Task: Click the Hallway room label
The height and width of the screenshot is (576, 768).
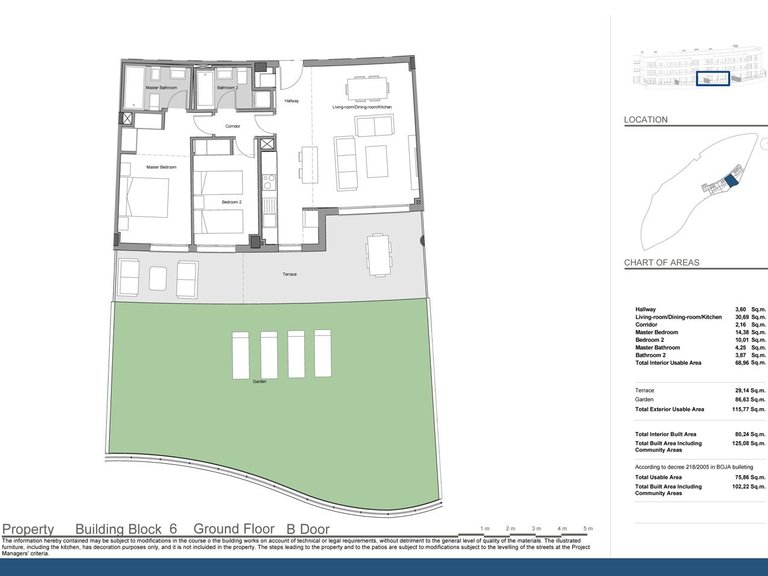Action: click(291, 101)
